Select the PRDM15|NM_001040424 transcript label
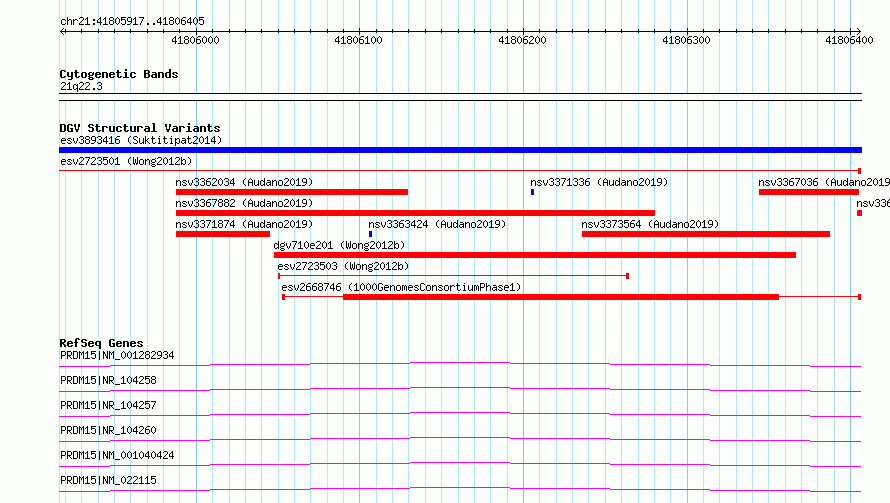This screenshot has height=503, width=890. point(117,455)
